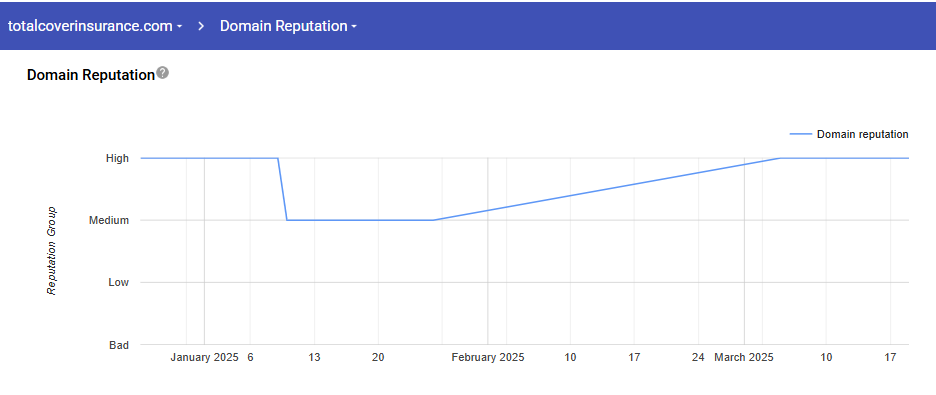Screen dimensions: 936x395
Task: Expand the Domain Reputation dashboard dropdown
Action: click(288, 26)
